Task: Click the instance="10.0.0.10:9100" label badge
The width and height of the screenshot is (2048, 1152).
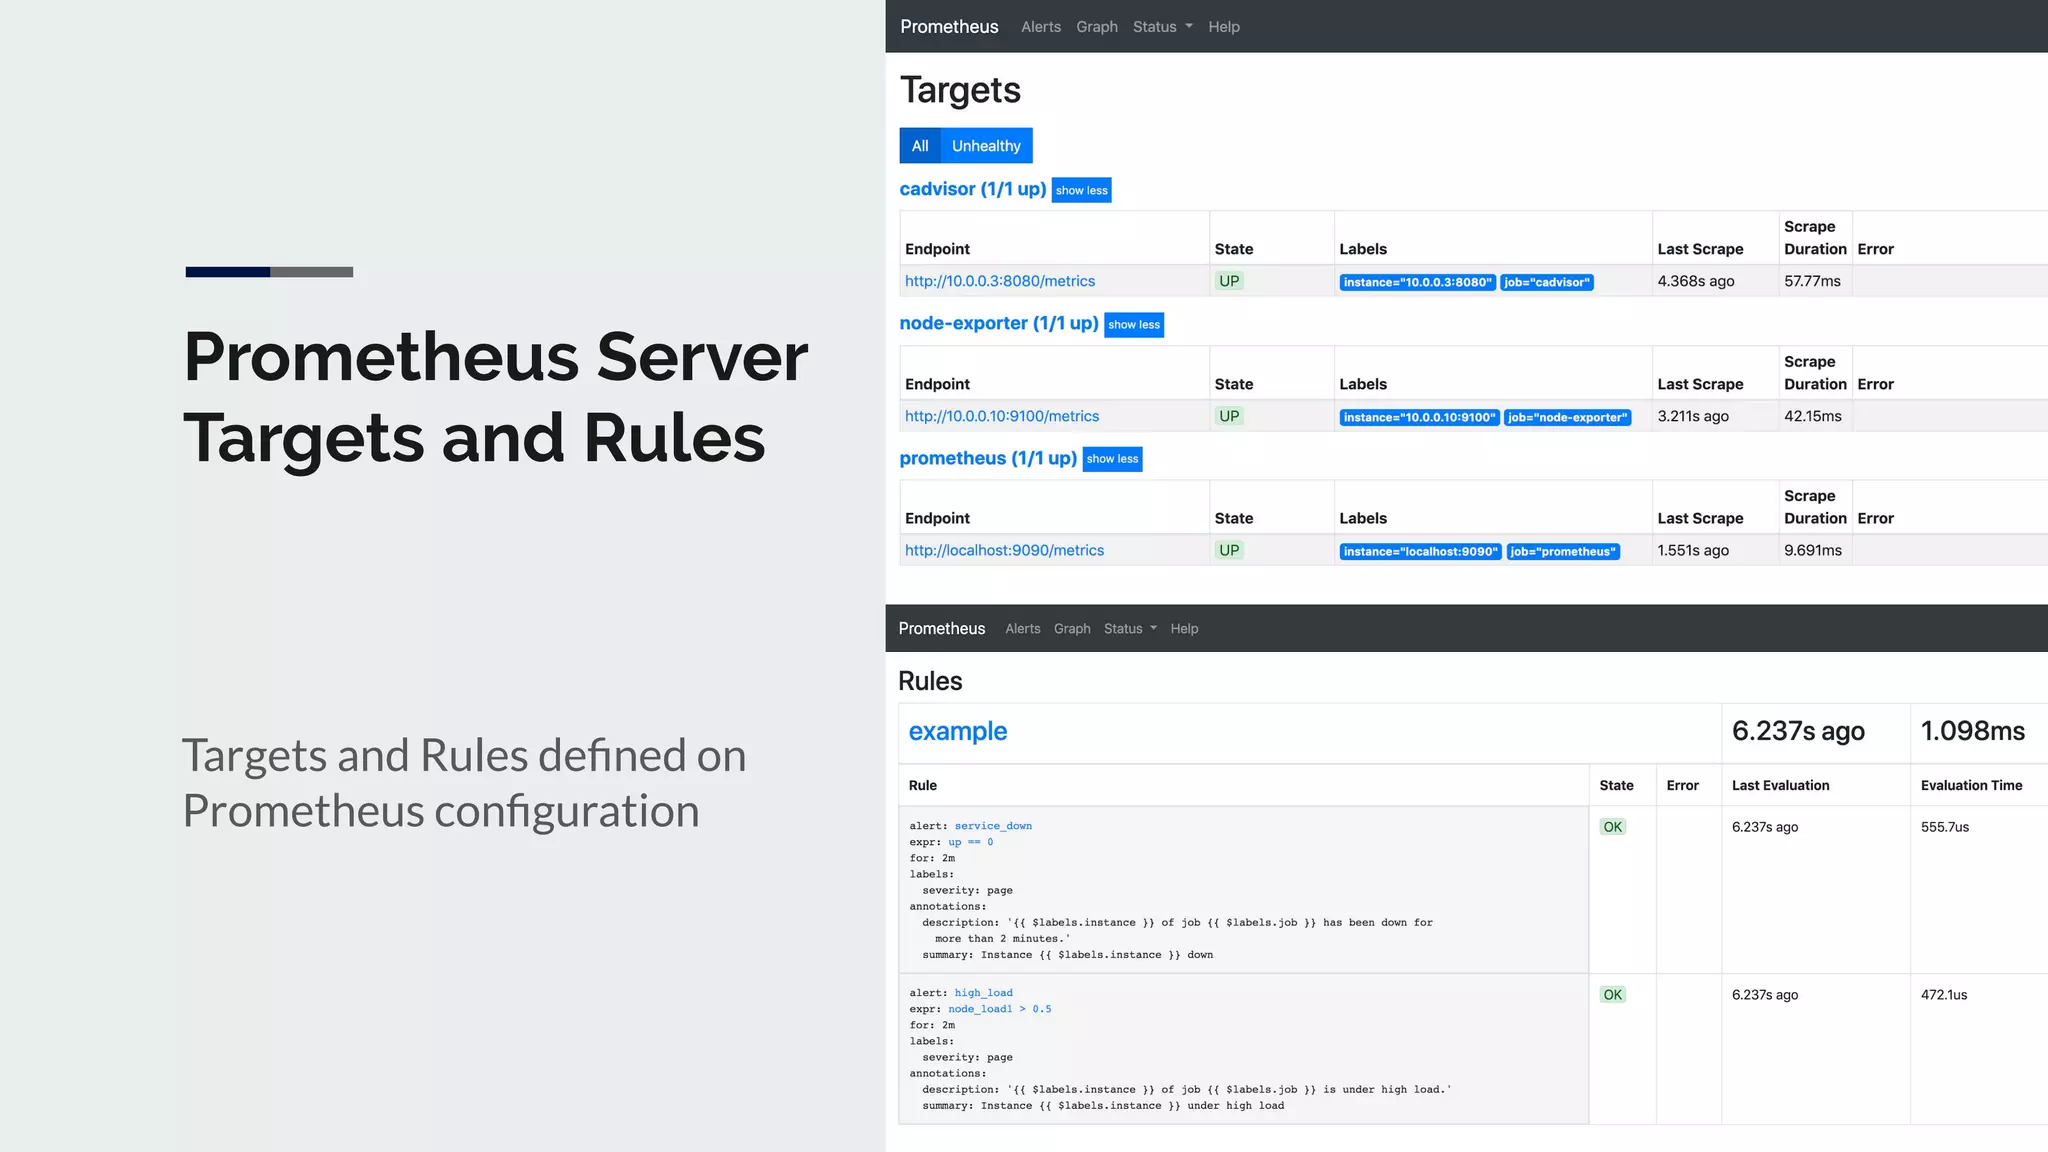Action: pyautogui.click(x=1420, y=417)
